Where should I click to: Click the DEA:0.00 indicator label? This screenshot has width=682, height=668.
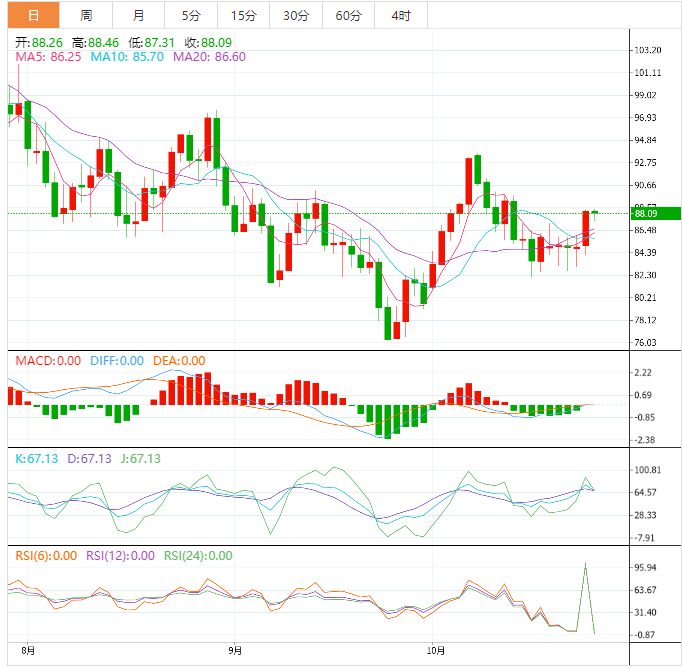tap(179, 361)
